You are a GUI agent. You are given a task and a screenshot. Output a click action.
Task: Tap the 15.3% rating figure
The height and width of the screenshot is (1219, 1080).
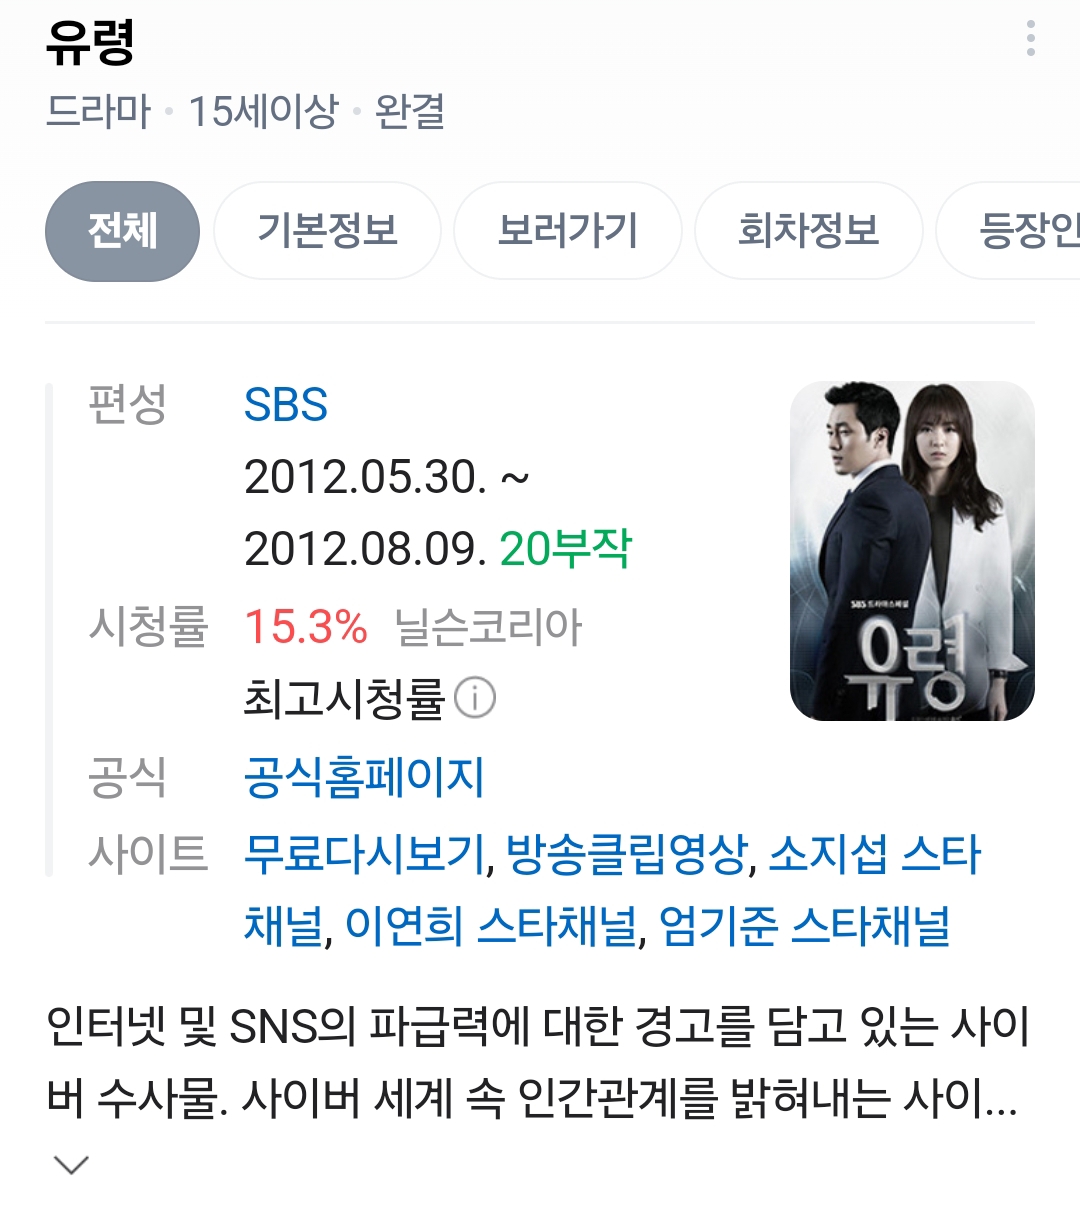tap(306, 627)
